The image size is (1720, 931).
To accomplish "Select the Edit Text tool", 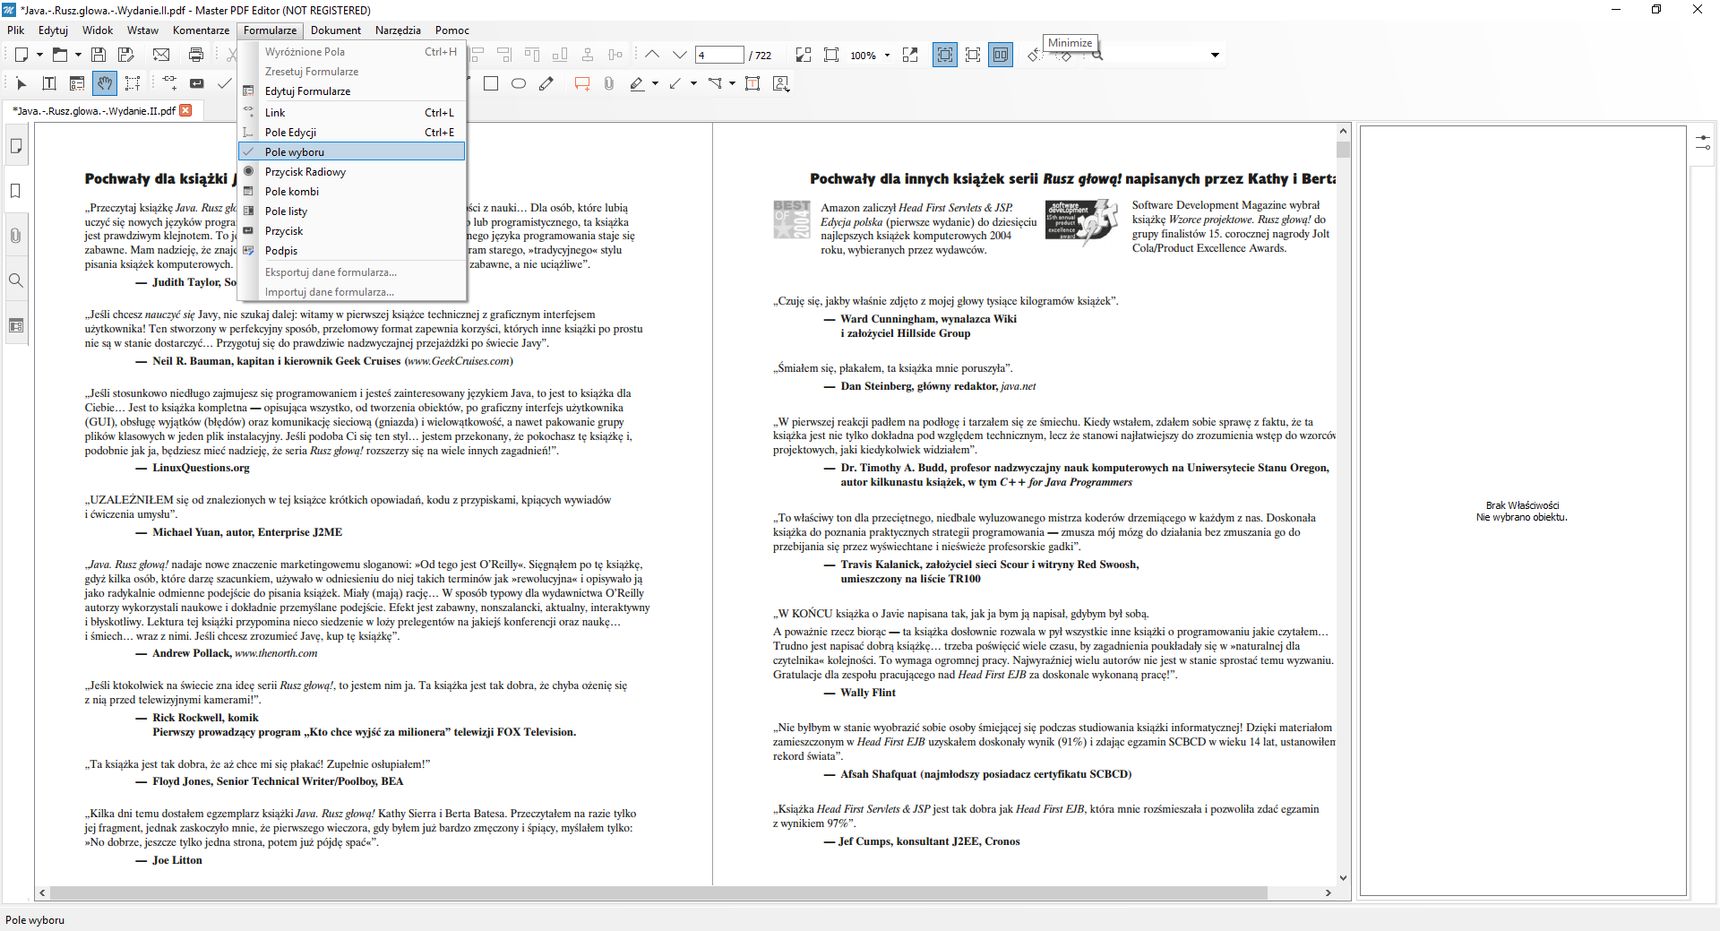I will click(49, 84).
